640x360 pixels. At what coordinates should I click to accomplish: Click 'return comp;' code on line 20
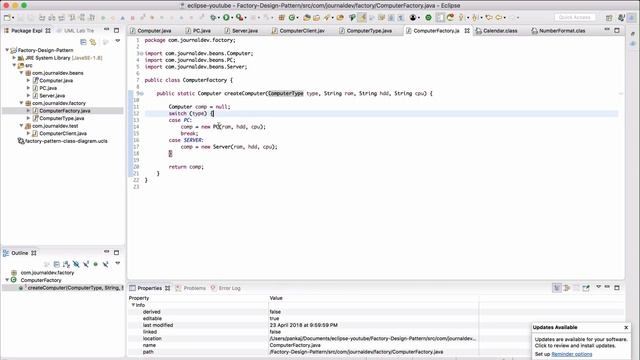pyautogui.click(x=186, y=167)
